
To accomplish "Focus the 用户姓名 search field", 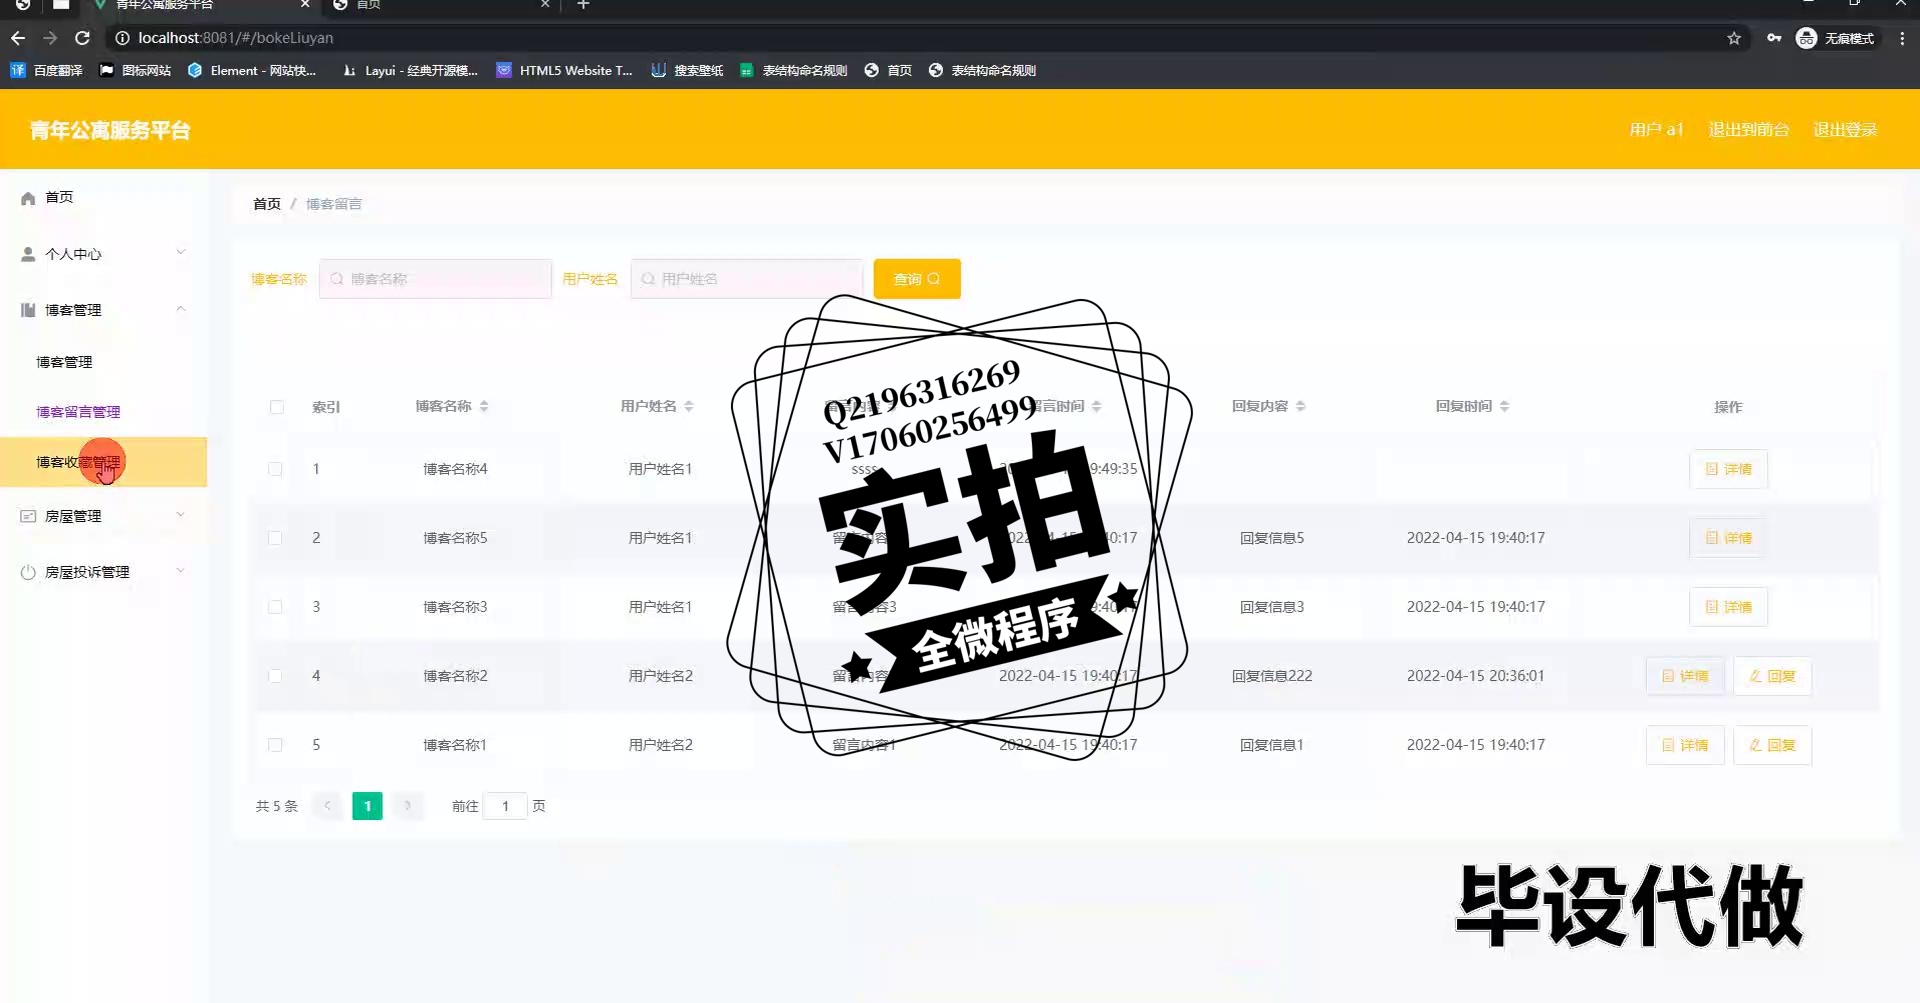I will [x=747, y=279].
